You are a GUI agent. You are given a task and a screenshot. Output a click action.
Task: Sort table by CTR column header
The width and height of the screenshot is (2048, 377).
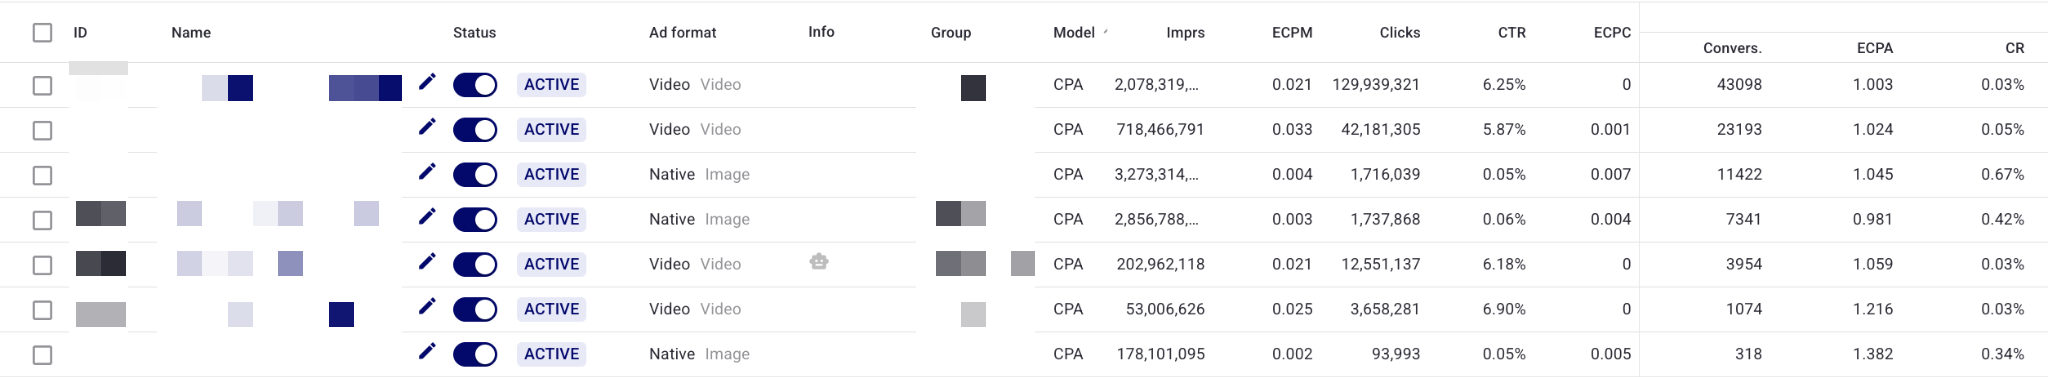[x=1511, y=33]
